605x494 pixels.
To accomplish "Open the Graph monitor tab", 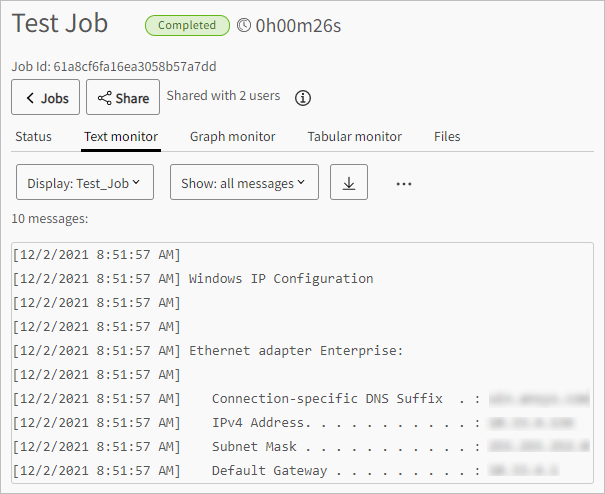I will click(233, 136).
